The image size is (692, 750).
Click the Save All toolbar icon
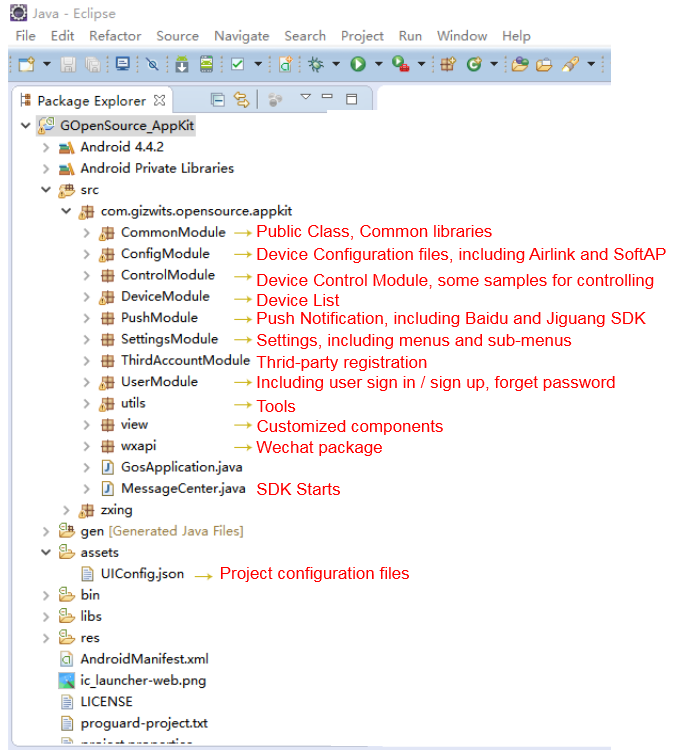click(92, 64)
